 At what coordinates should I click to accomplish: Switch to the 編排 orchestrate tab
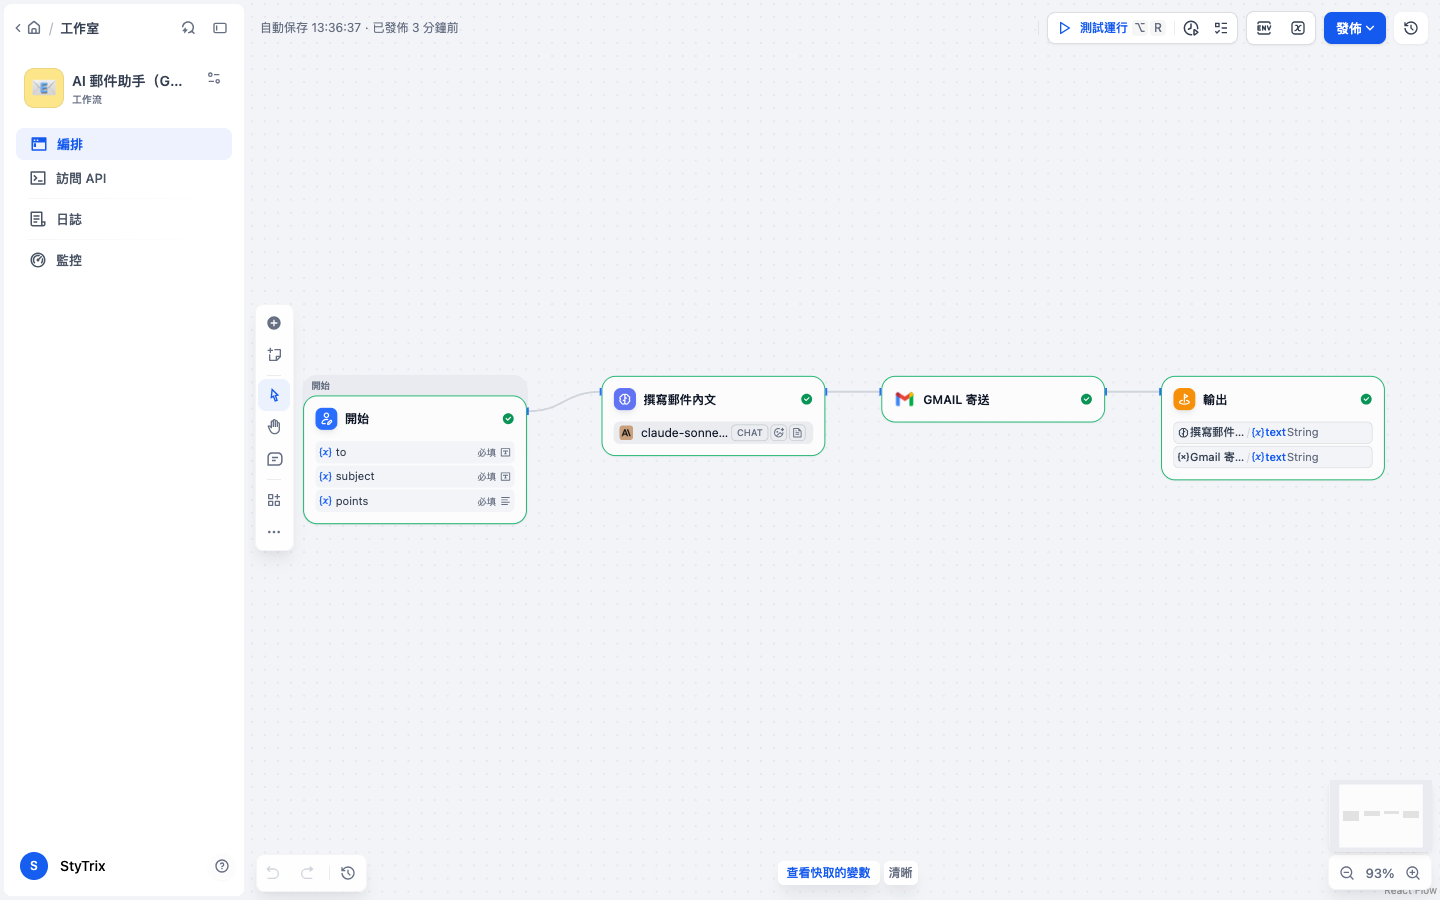124,144
